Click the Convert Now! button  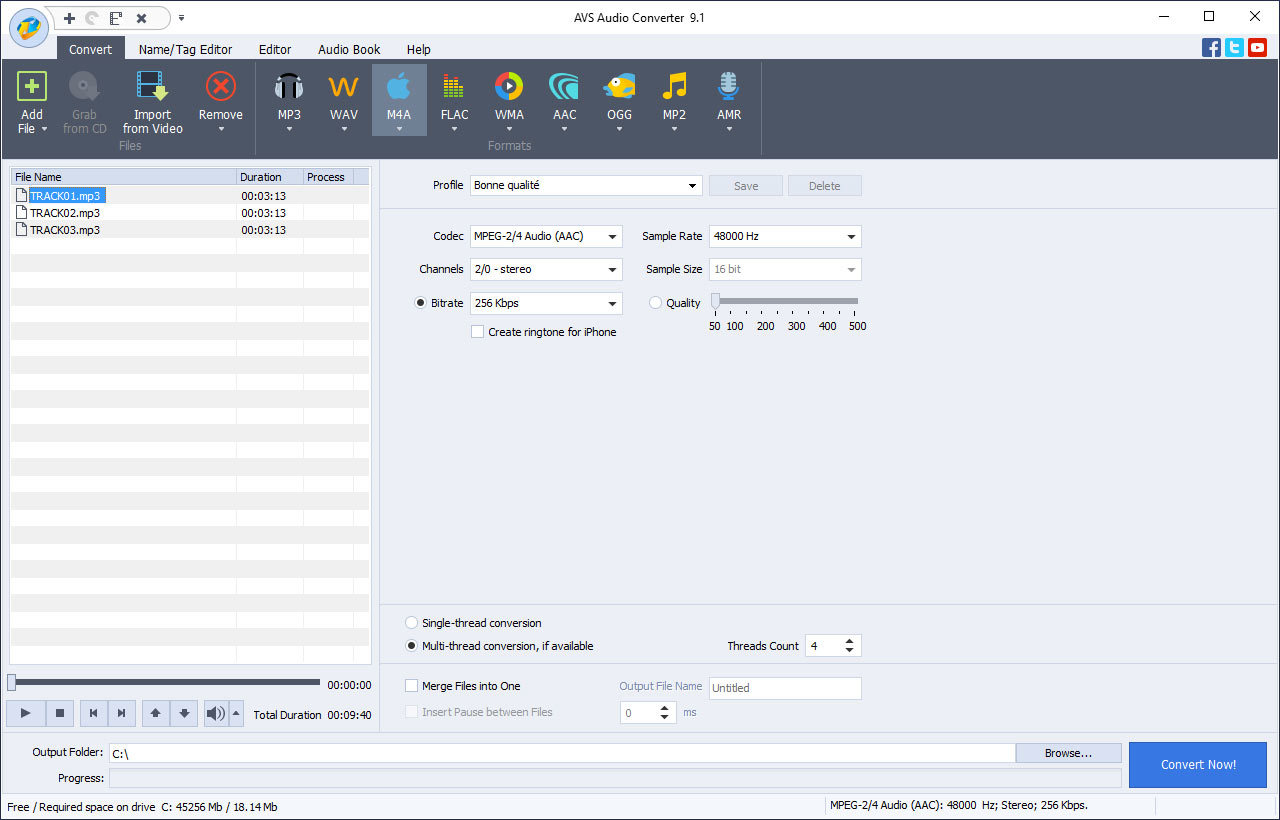coord(1198,765)
